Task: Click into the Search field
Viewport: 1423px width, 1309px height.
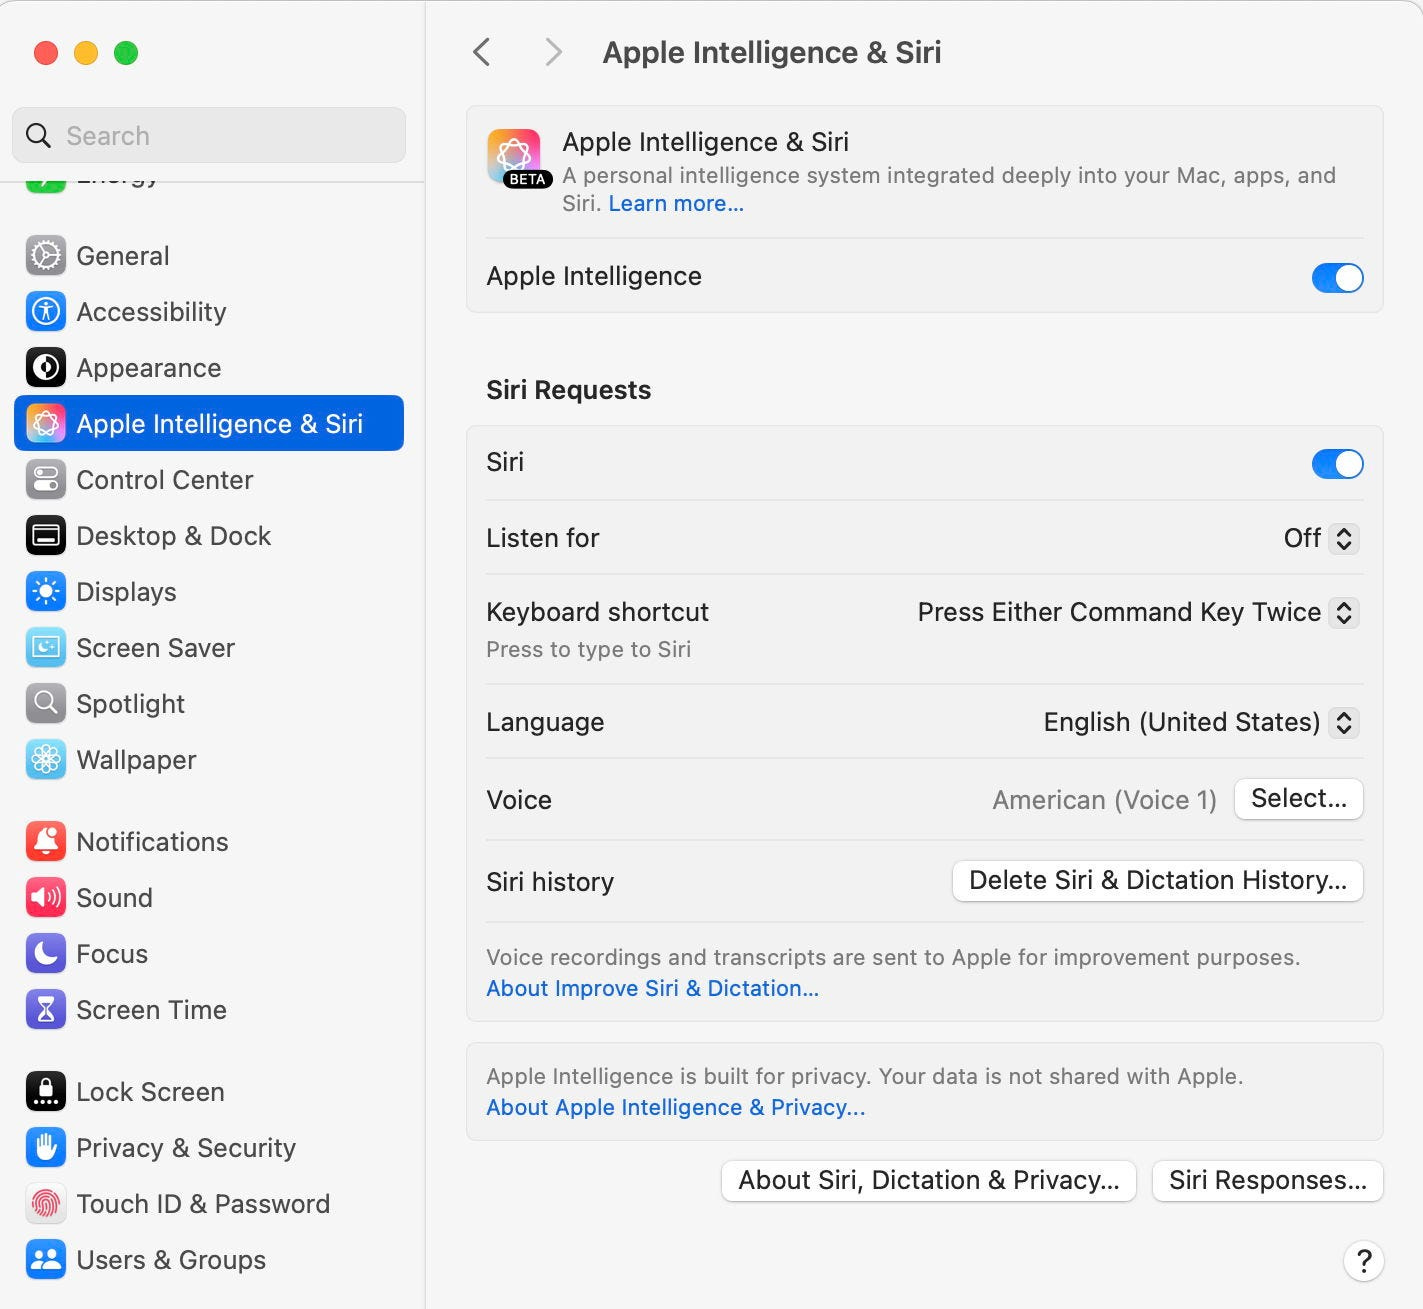Action: [209, 136]
